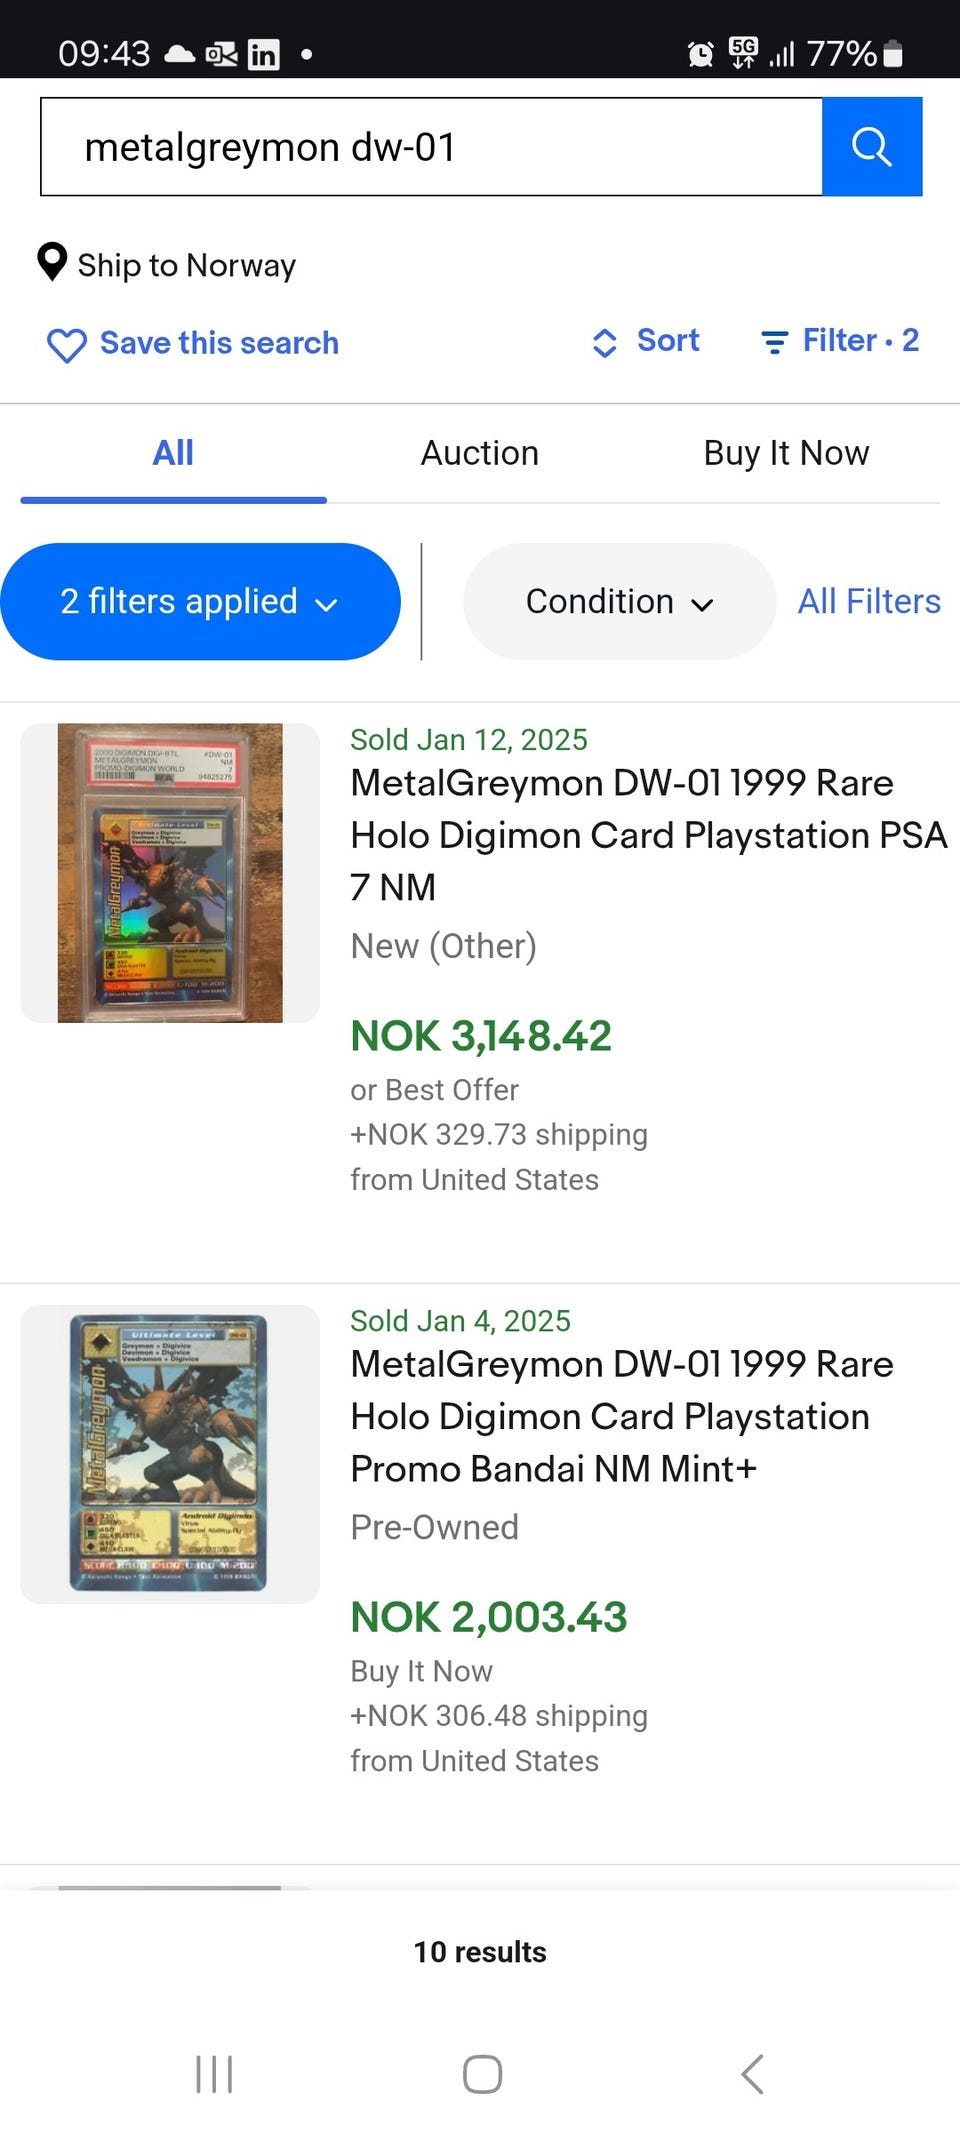
Task: Open the All Filters link
Action: pos(868,602)
